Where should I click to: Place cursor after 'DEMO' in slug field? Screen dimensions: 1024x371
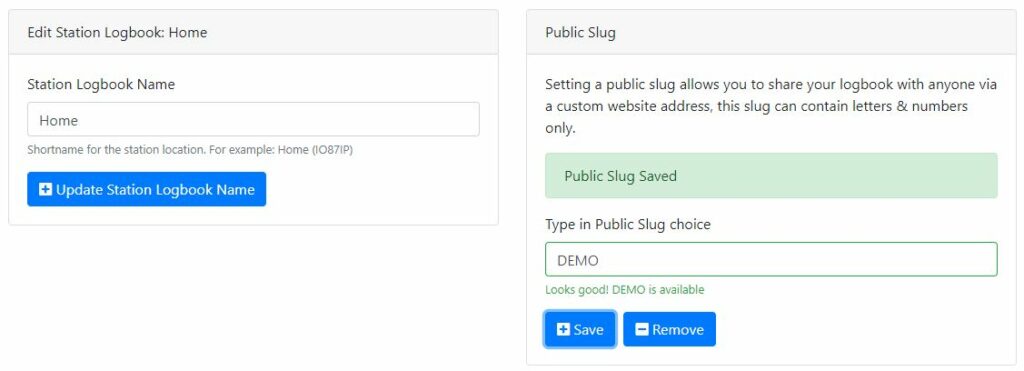click(600, 261)
